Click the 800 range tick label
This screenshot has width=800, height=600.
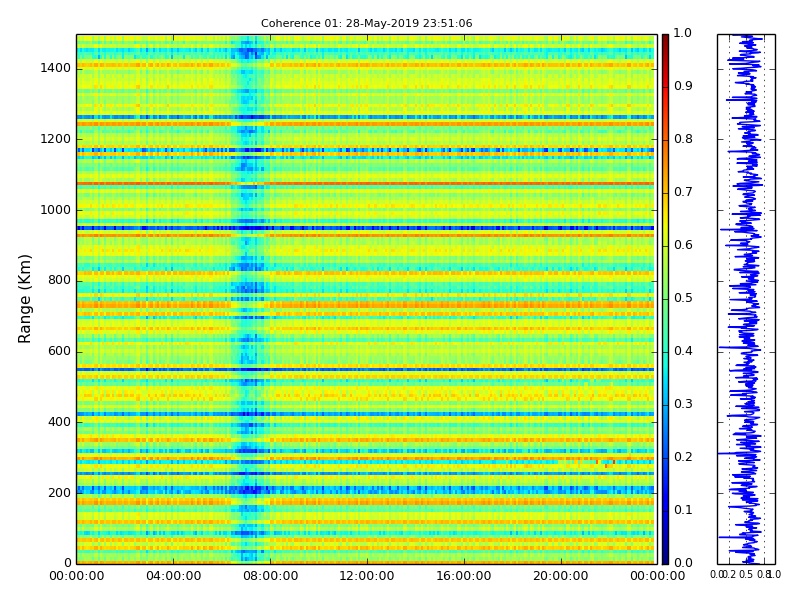pos(60,281)
